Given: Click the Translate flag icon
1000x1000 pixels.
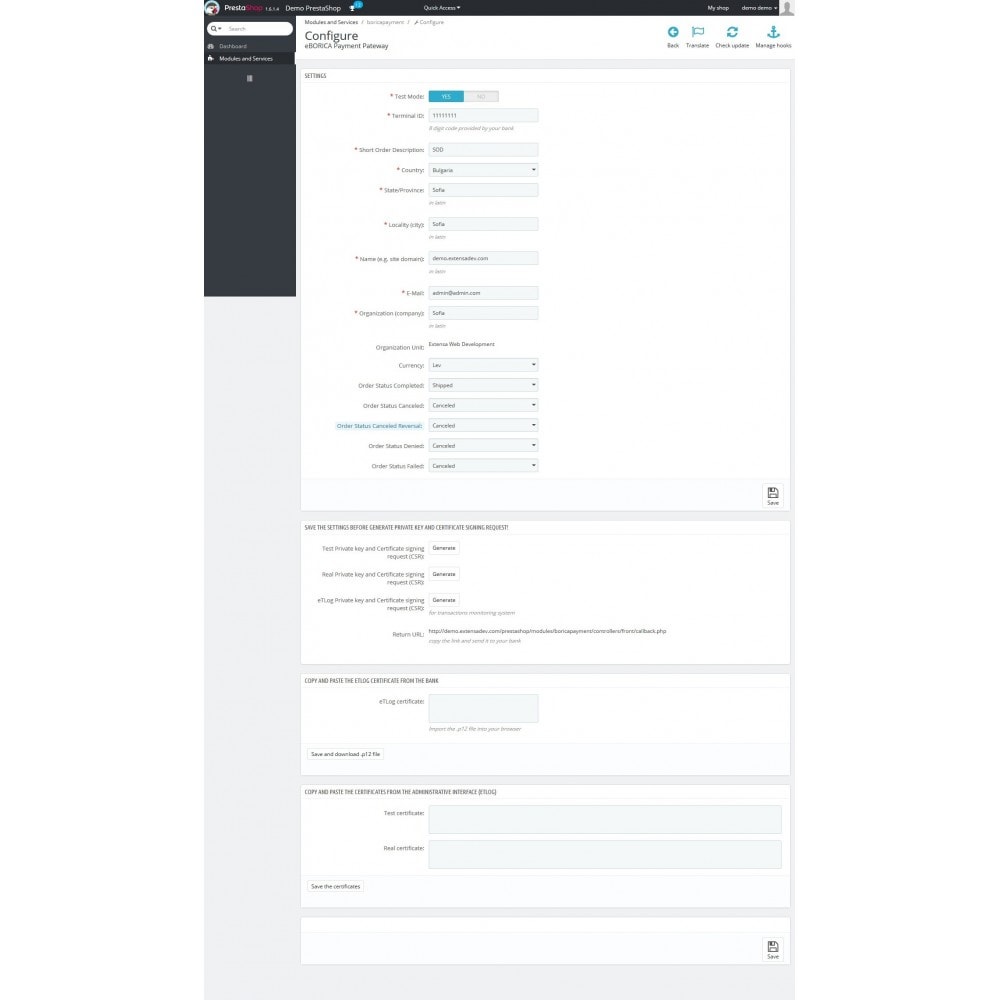Looking at the screenshot, I should tap(698, 32).
